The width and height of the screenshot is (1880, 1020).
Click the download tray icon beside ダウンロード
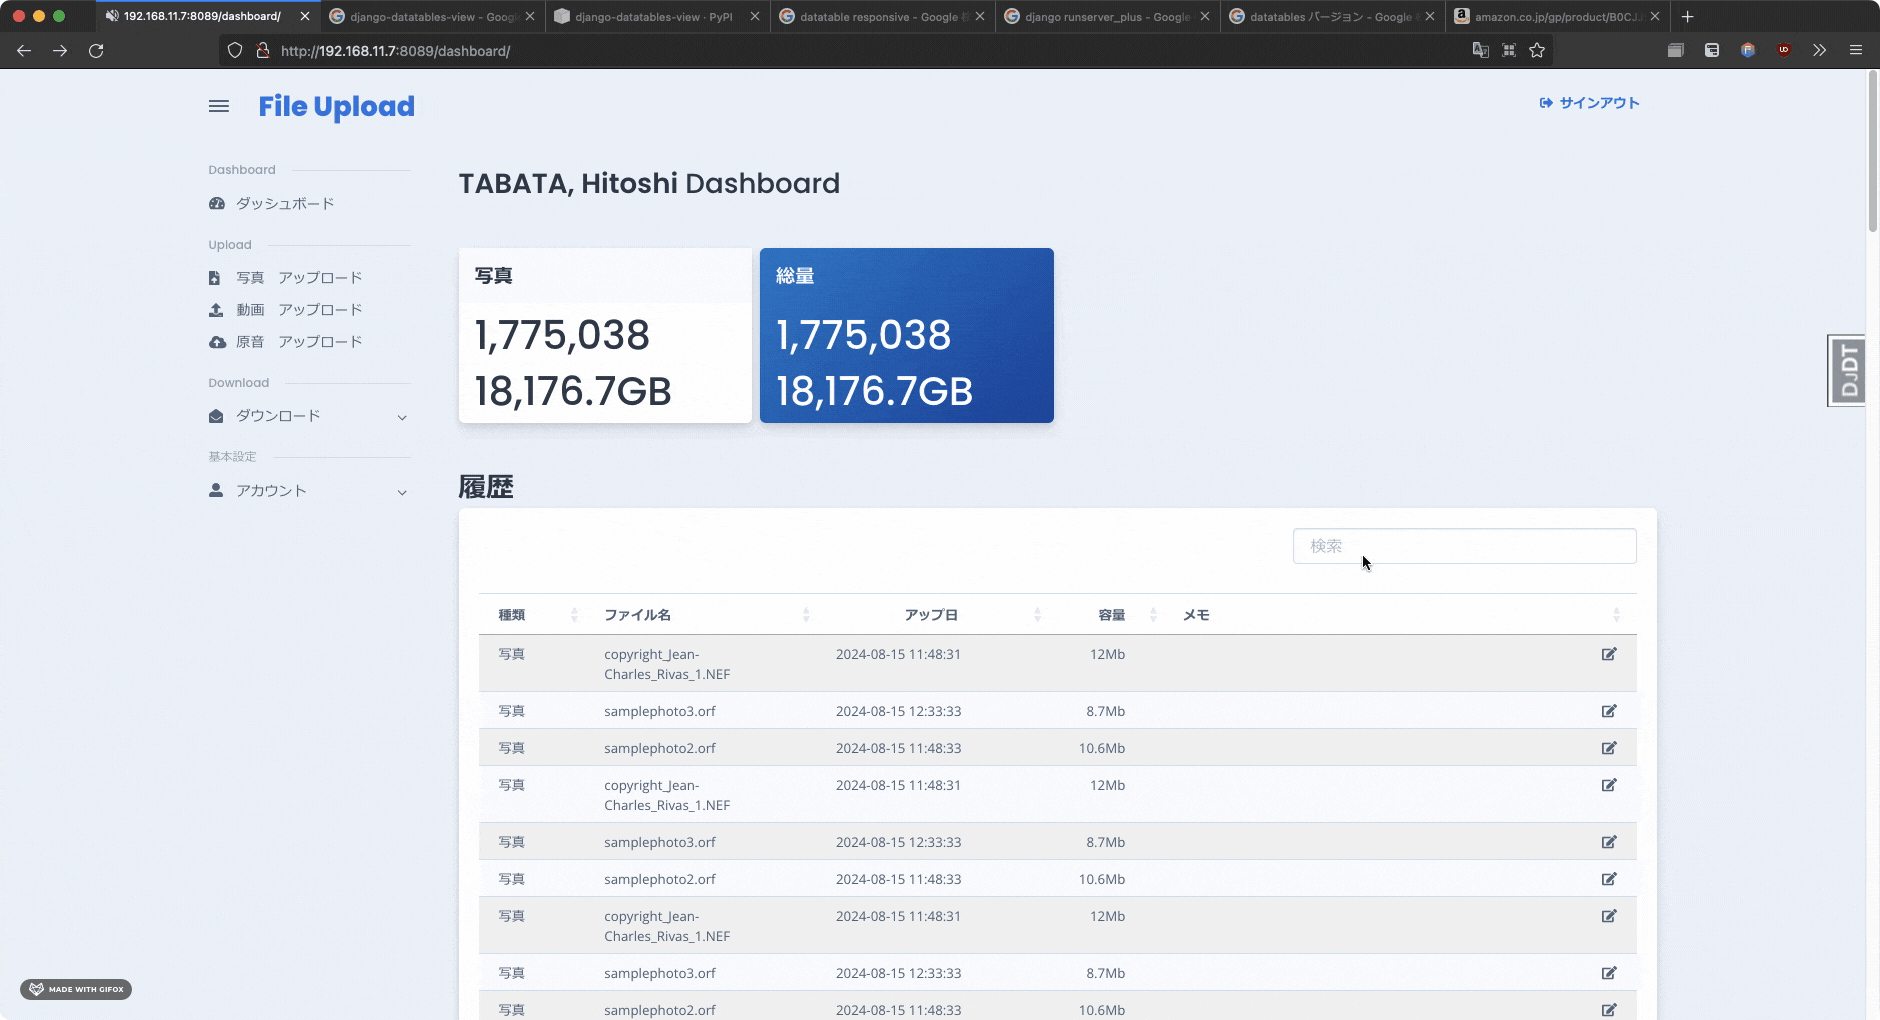tap(216, 416)
